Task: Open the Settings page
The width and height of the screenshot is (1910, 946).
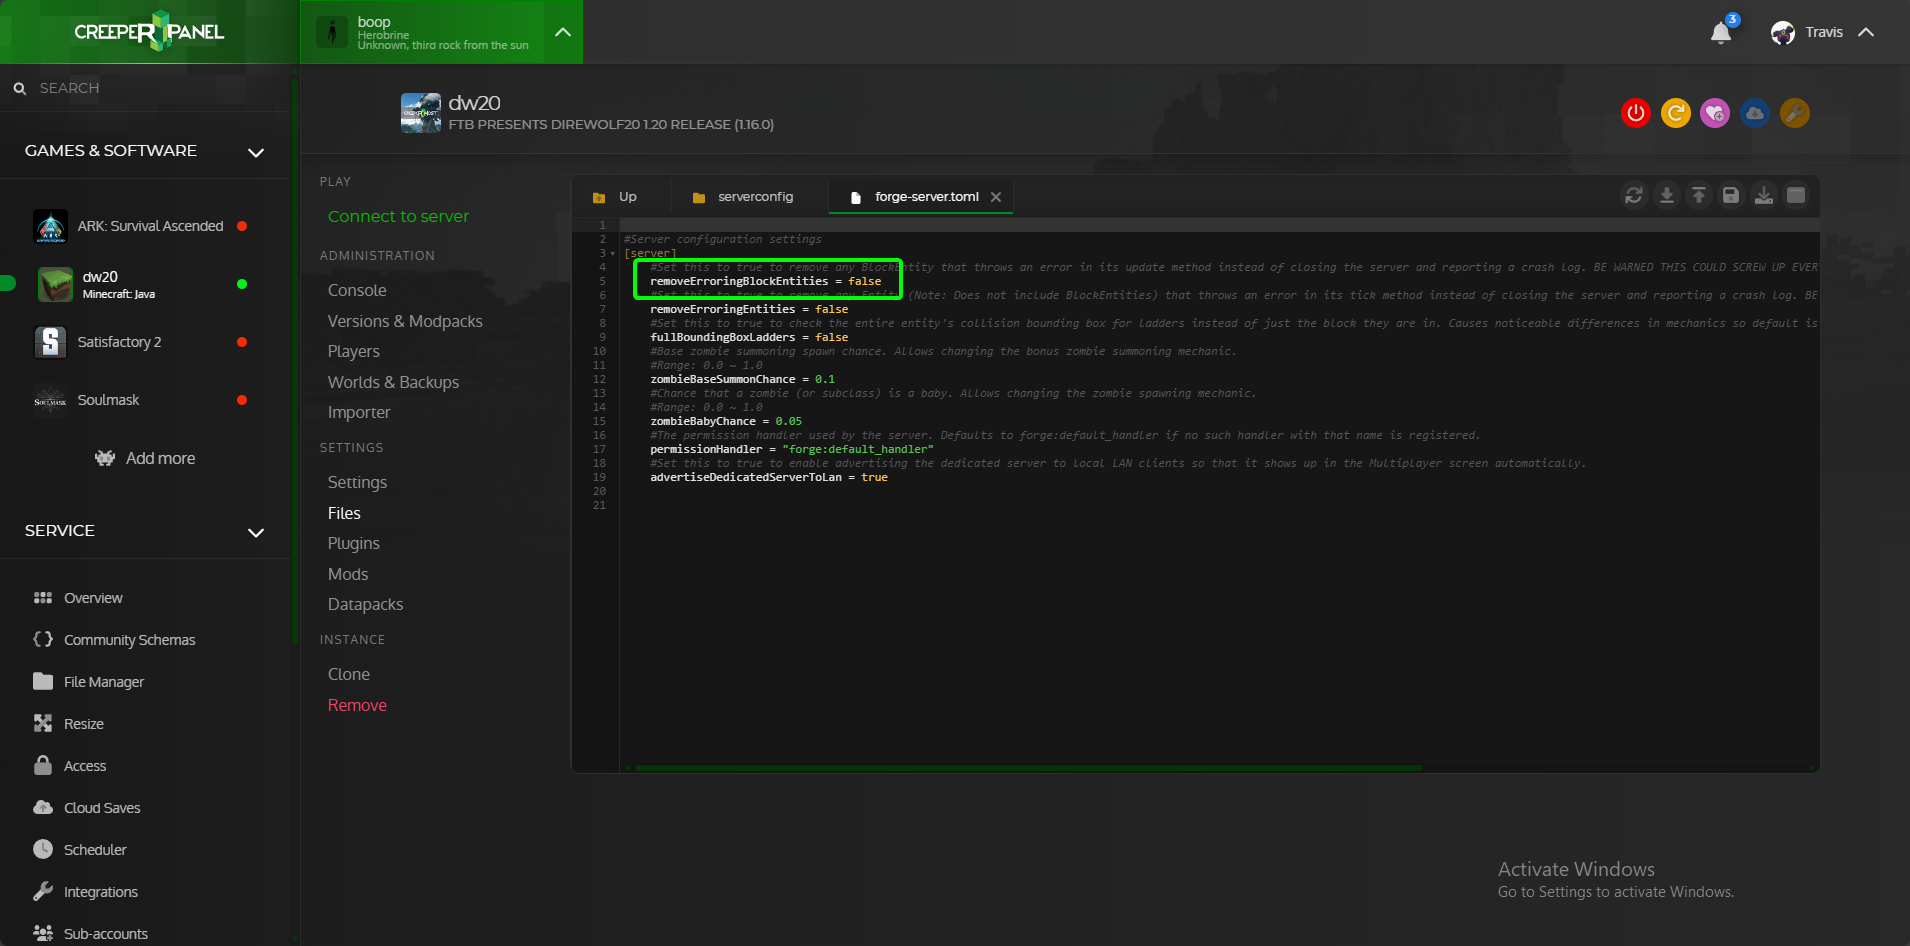Action: tap(357, 482)
